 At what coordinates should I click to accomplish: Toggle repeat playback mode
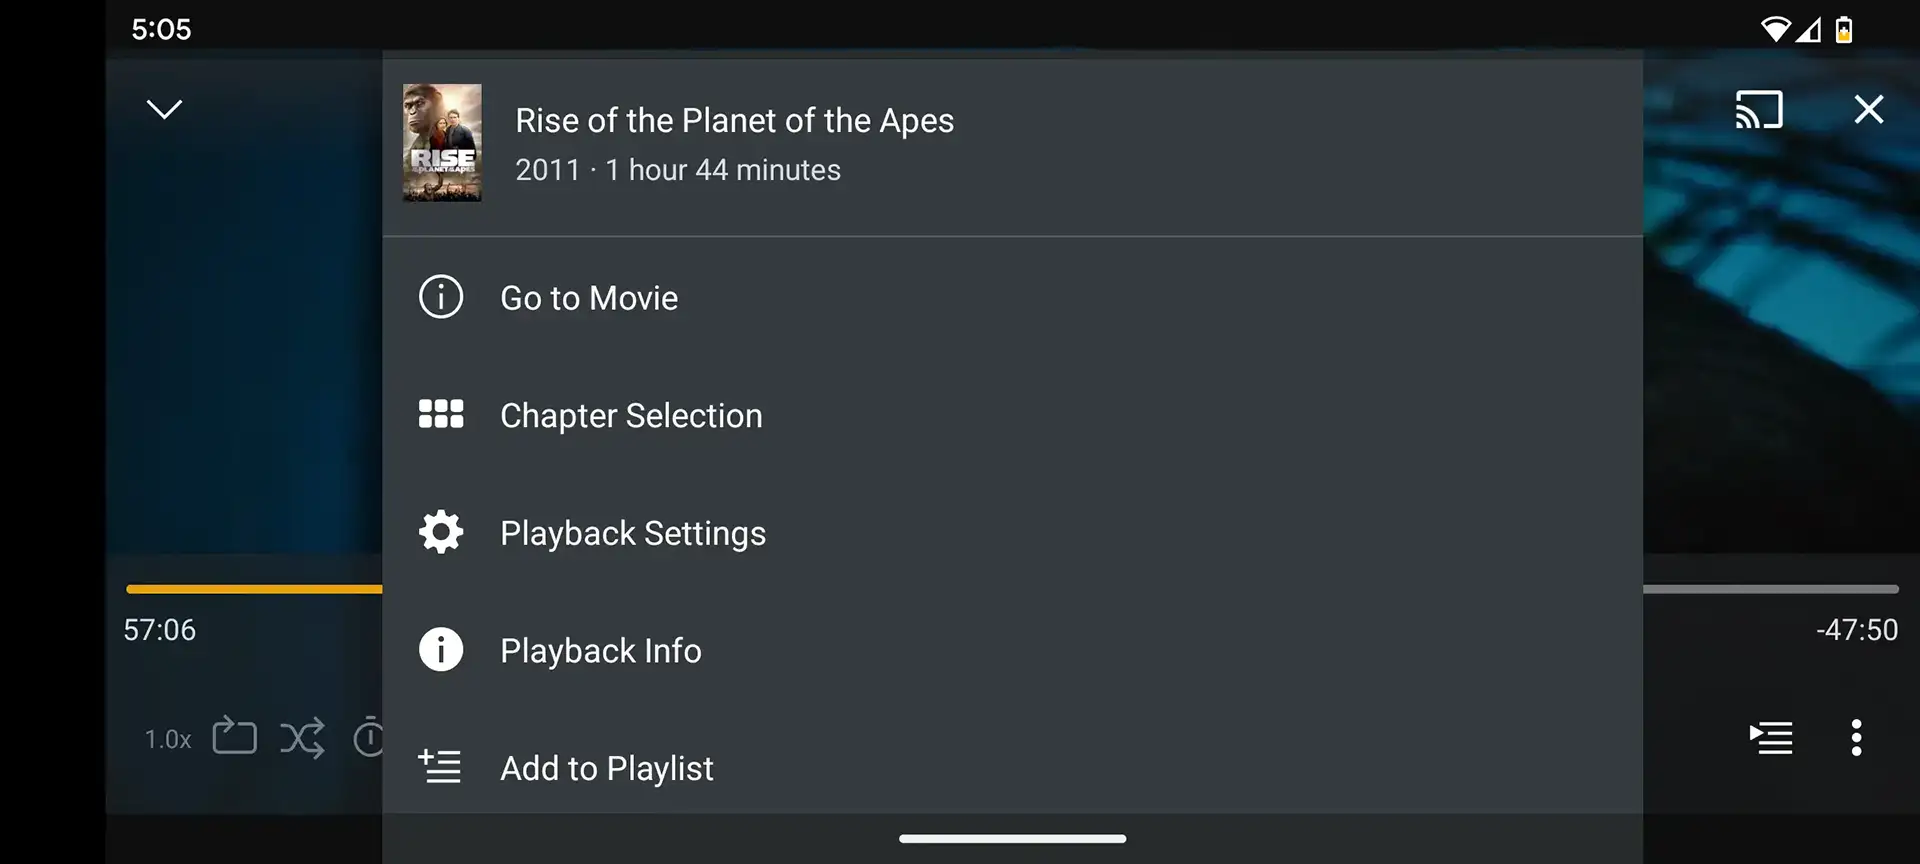coord(234,737)
